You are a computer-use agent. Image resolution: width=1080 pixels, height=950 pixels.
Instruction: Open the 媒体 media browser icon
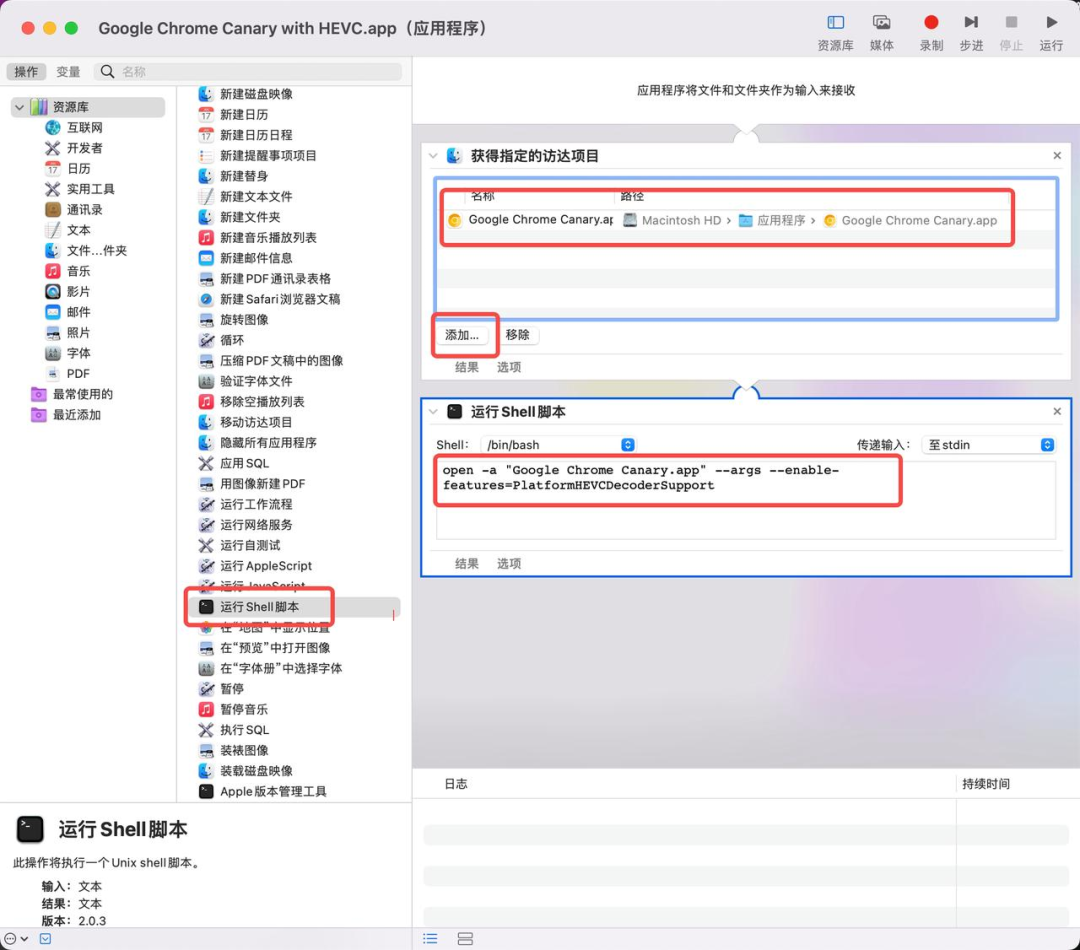pyautogui.click(x=880, y=22)
